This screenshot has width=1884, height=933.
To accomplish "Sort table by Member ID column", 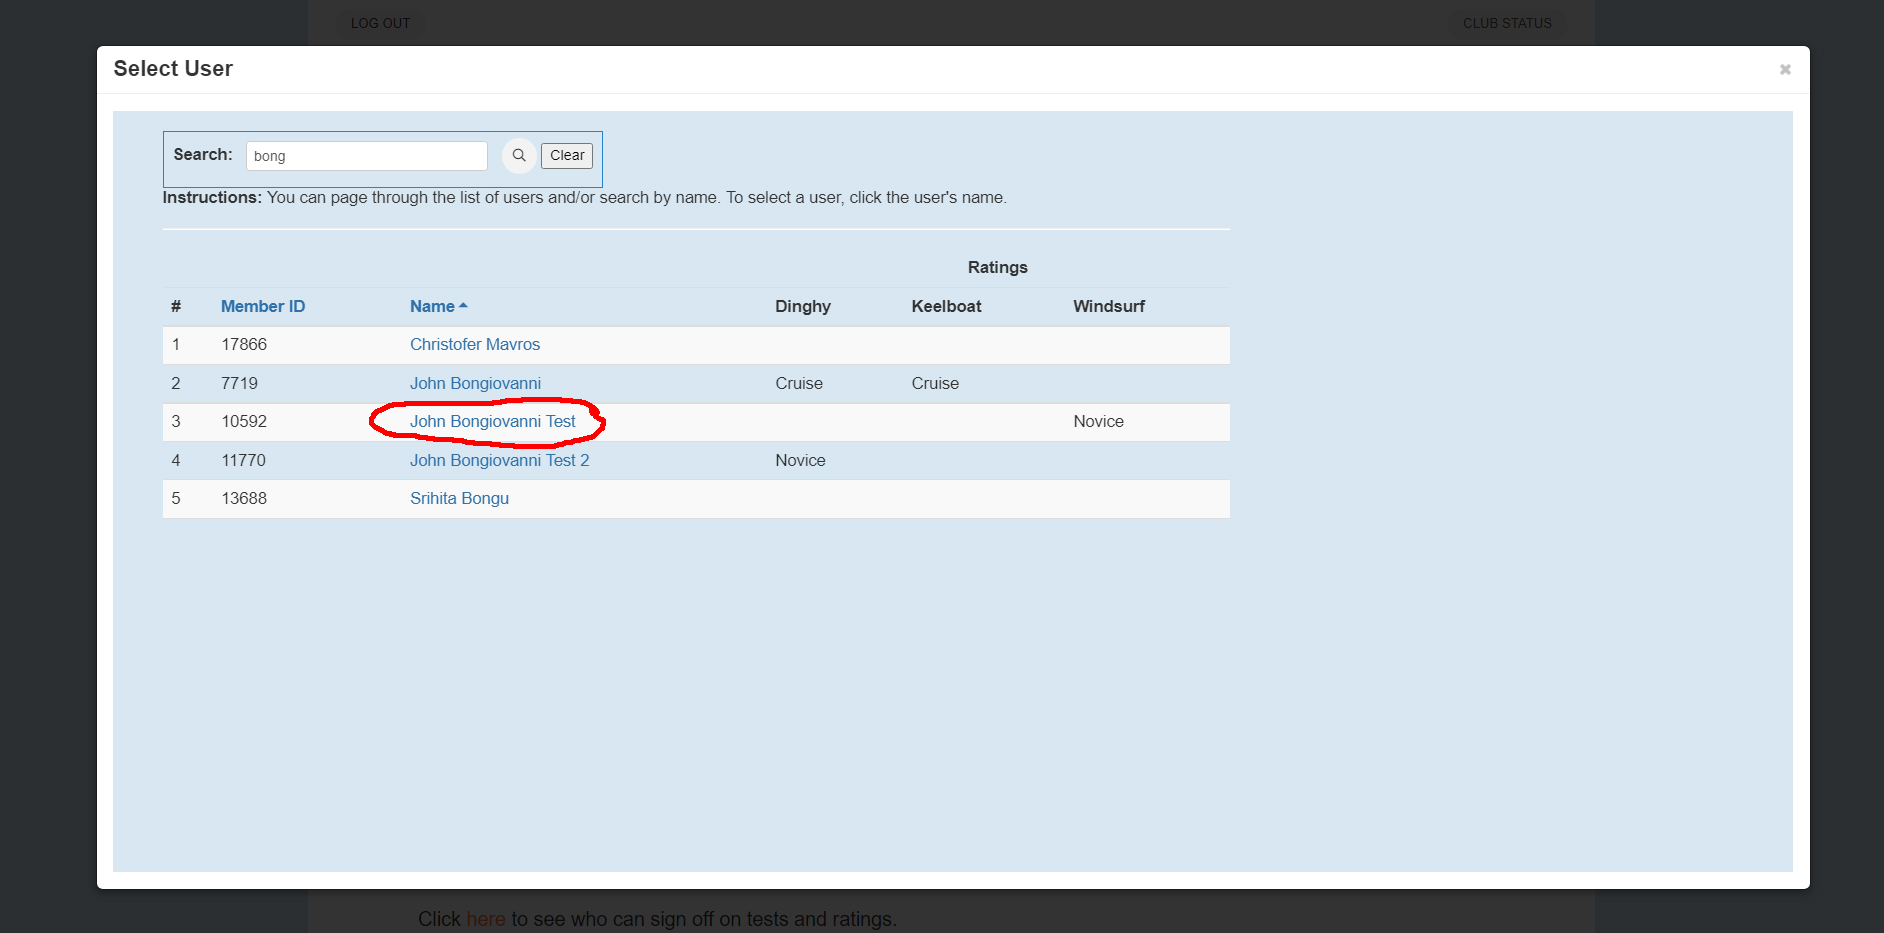I will click(x=263, y=306).
